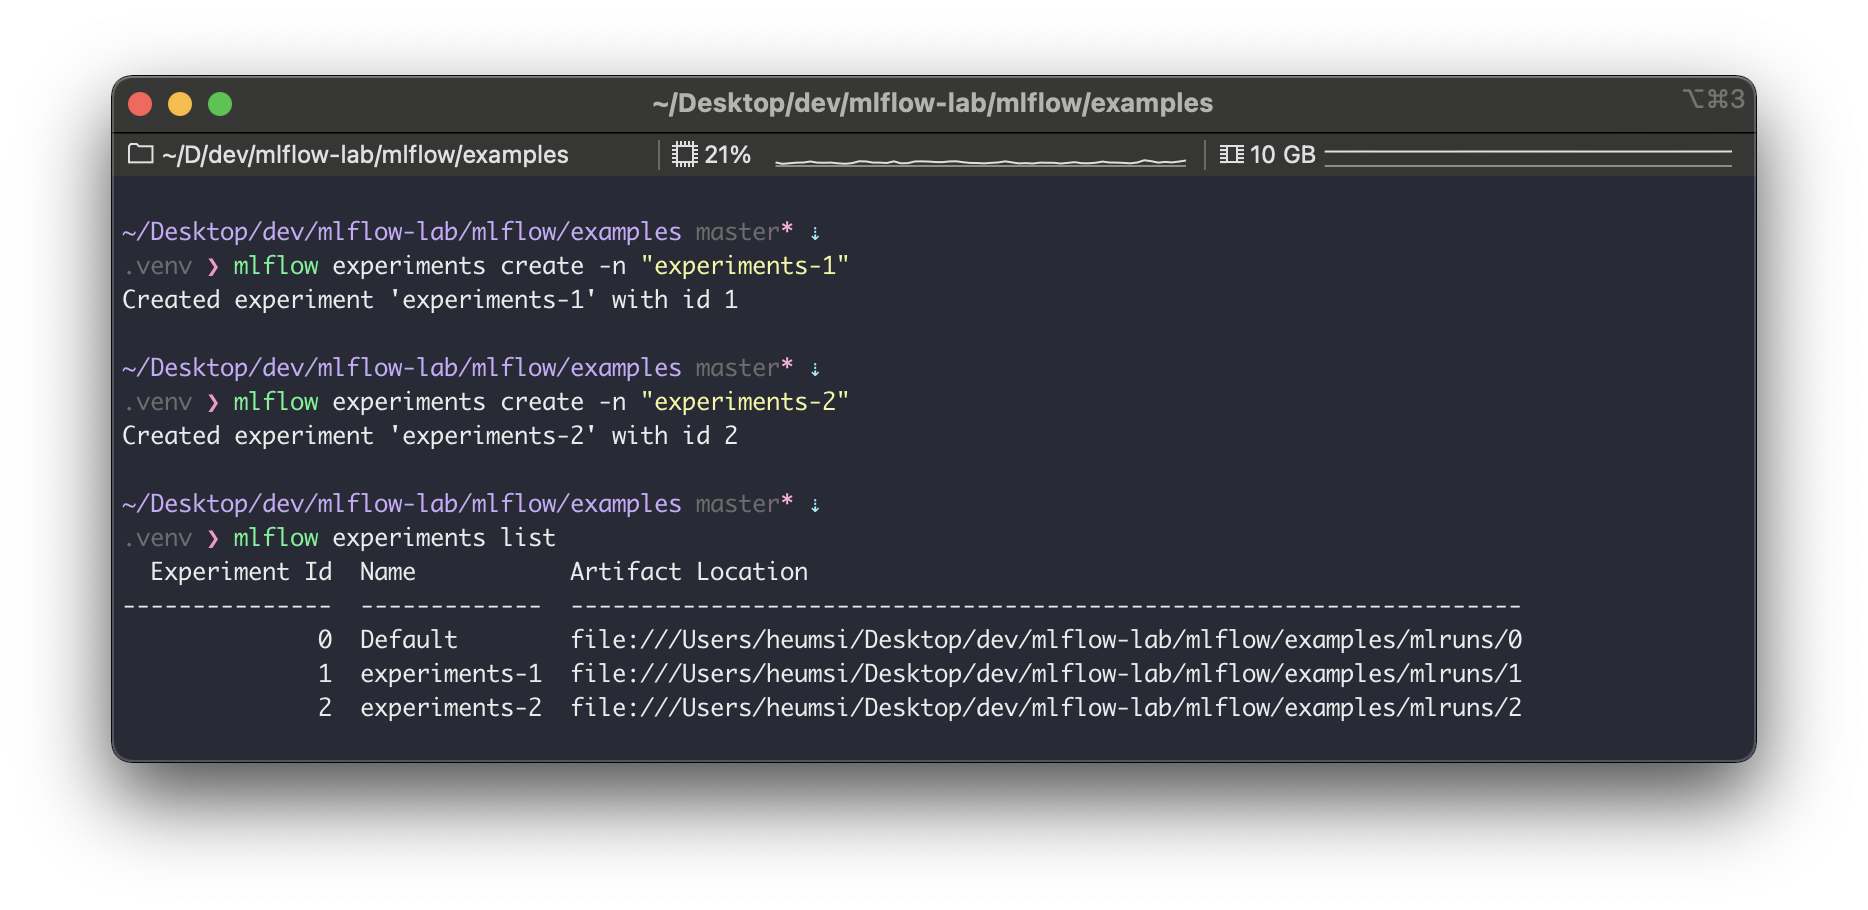Click the window title path text
The height and width of the screenshot is (910, 1868).
click(x=932, y=103)
